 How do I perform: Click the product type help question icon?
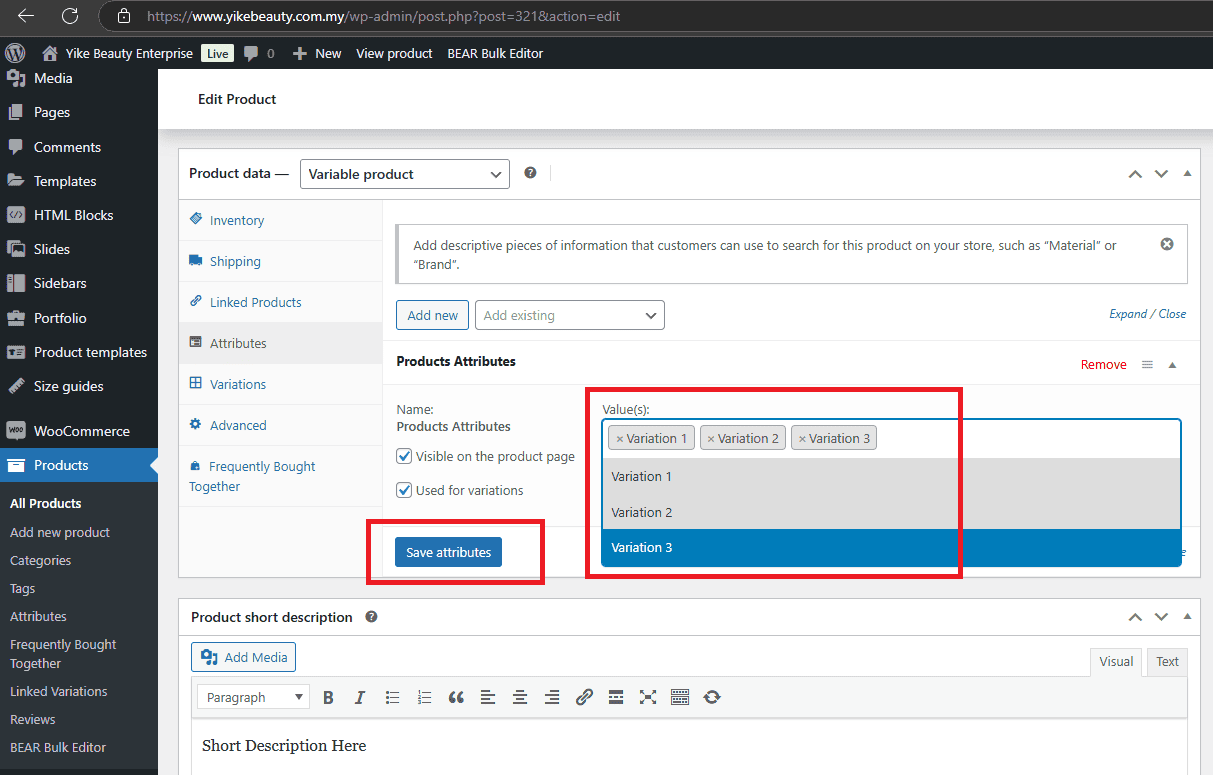530,173
